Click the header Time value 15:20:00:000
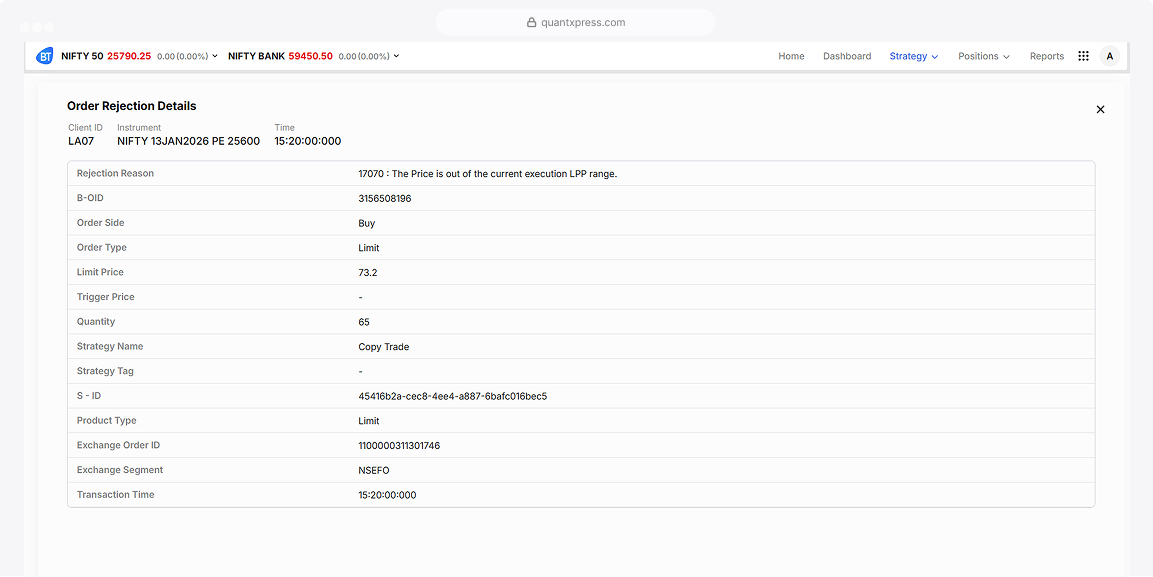 (307, 141)
